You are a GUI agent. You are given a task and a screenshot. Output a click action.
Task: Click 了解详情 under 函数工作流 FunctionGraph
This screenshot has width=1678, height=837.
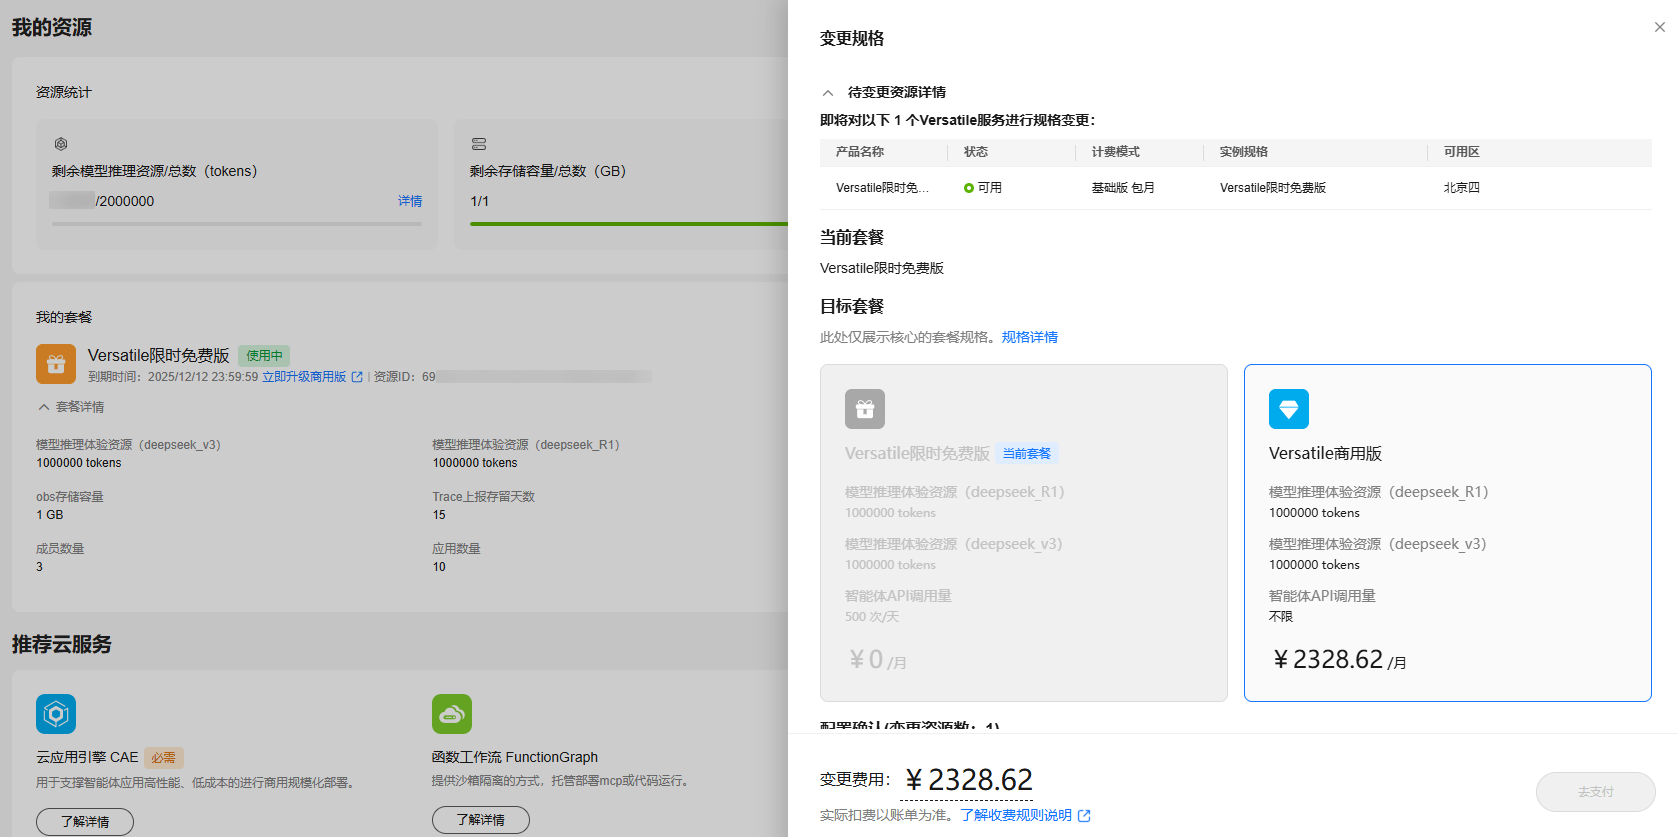pyautogui.click(x=481, y=820)
